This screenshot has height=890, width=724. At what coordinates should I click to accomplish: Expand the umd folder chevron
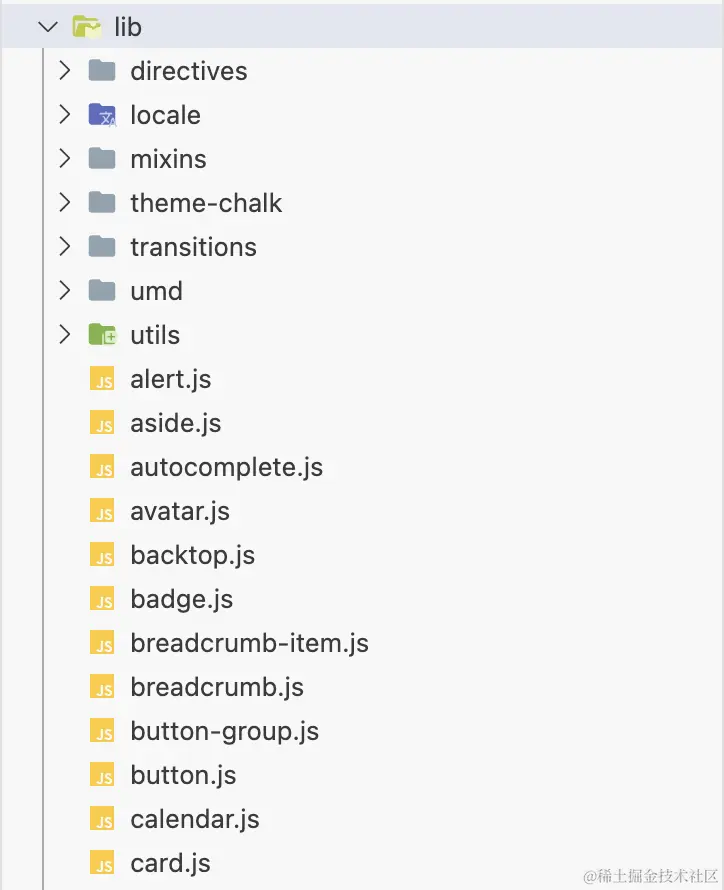[x=65, y=292]
